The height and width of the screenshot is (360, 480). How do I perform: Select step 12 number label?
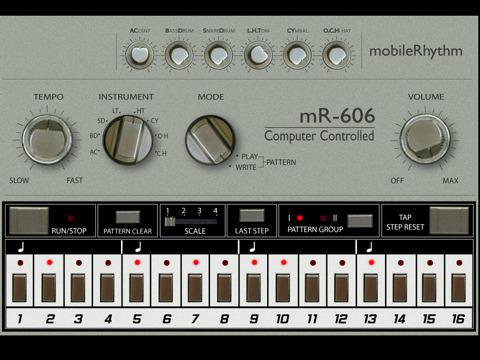point(341,319)
